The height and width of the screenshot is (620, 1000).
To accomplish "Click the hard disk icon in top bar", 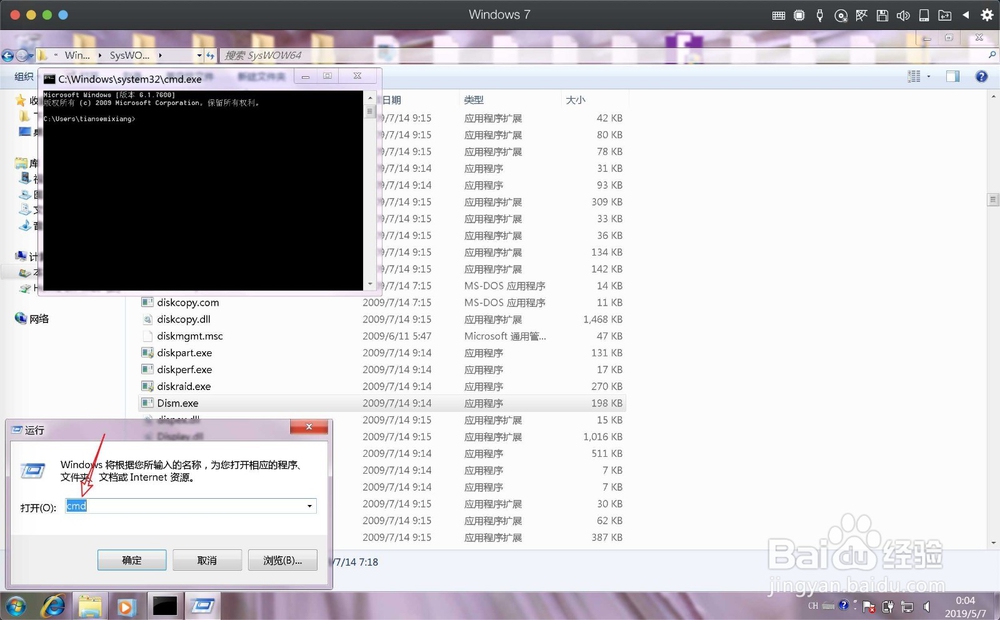I will coord(923,15).
